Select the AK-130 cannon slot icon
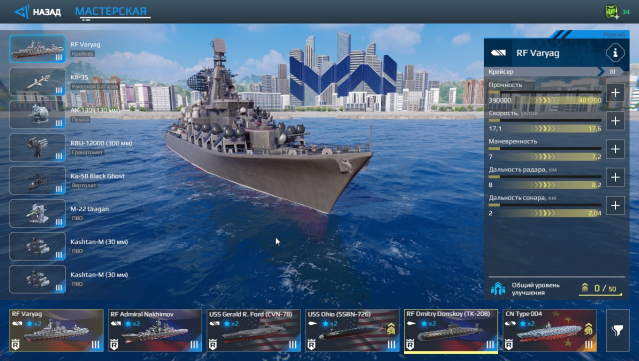Image resolution: width=639 pixels, height=361 pixels. pyautogui.click(x=37, y=114)
